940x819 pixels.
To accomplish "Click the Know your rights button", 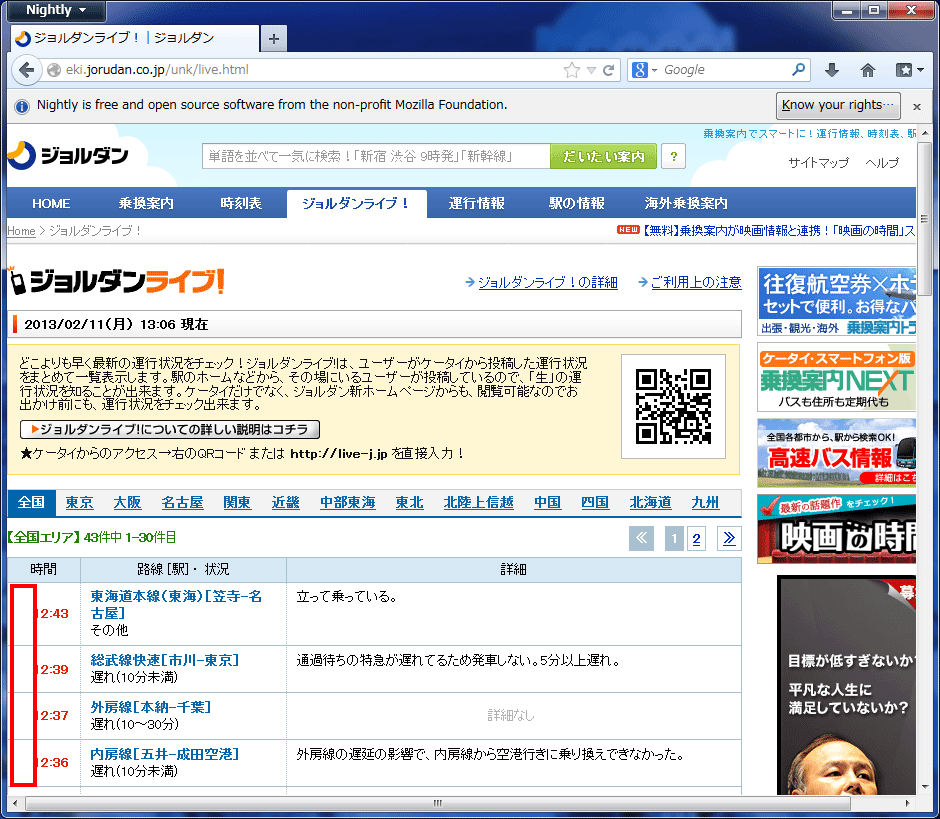I will click(838, 105).
